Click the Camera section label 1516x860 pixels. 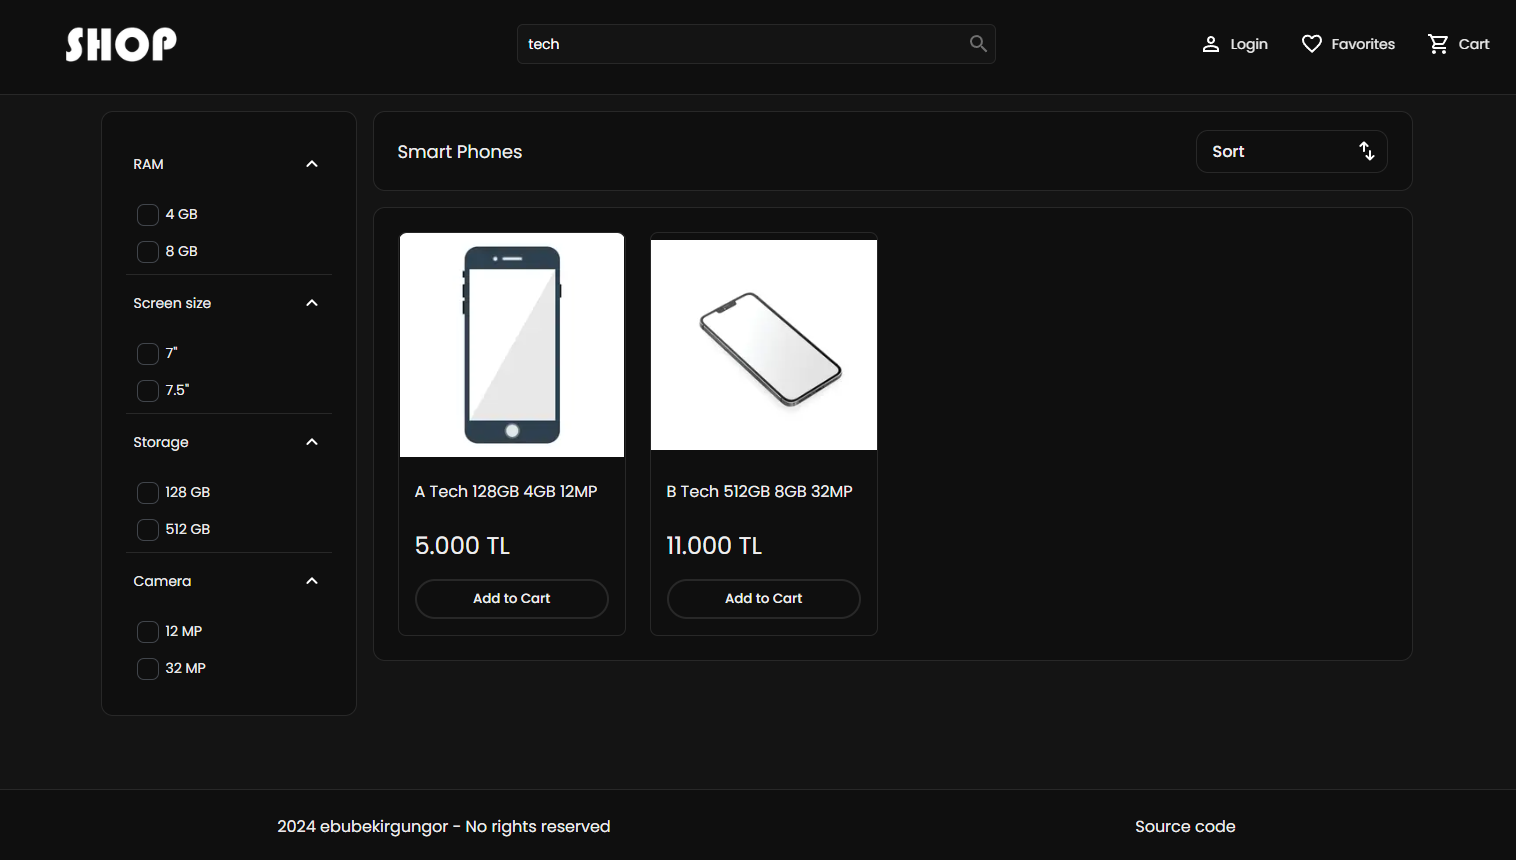[x=162, y=581]
